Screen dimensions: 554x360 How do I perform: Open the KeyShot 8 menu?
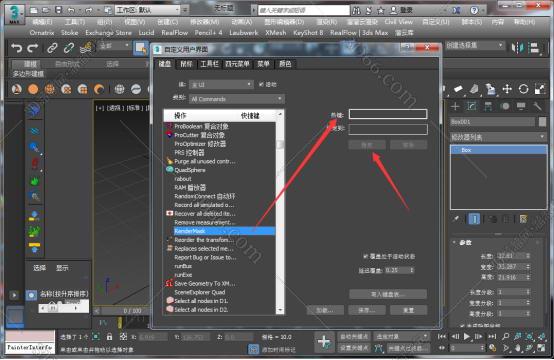click(308, 33)
